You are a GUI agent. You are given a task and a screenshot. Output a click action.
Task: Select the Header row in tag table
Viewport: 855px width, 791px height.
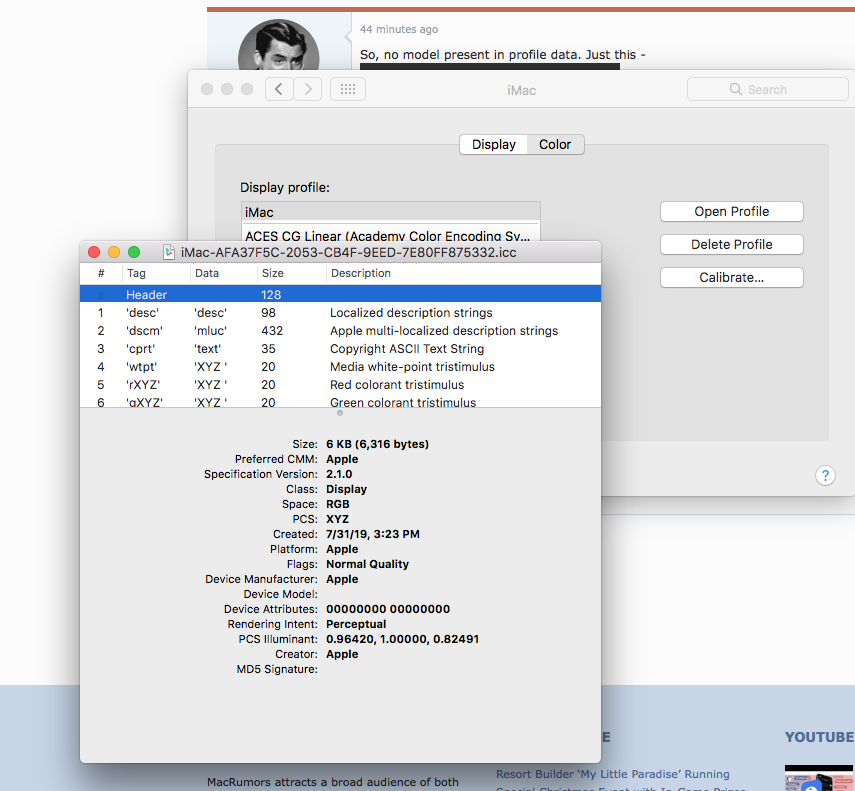(x=340, y=294)
